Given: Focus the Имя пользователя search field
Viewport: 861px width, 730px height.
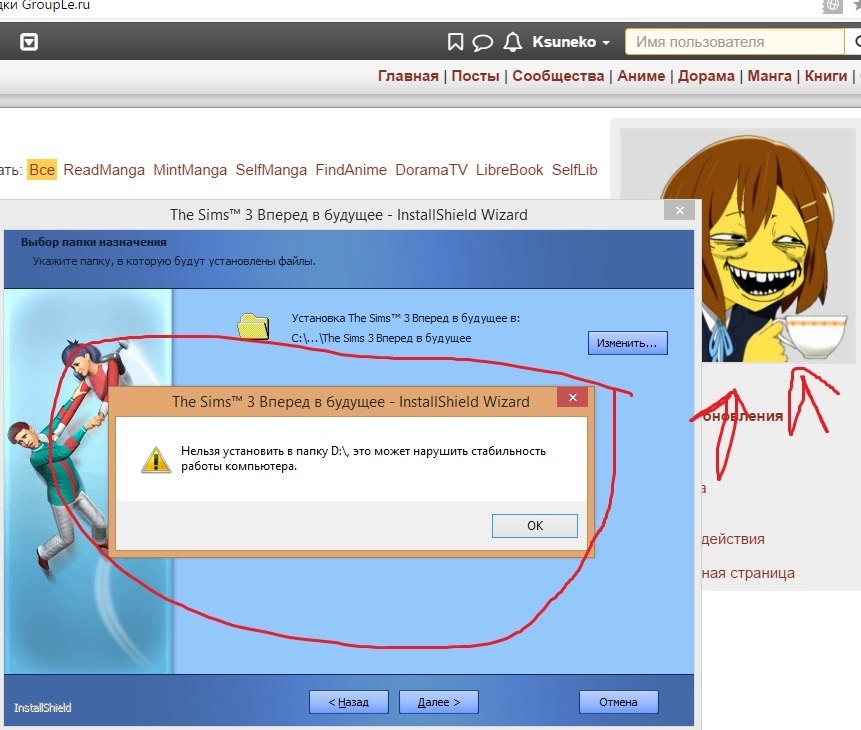Looking at the screenshot, I should 734,42.
